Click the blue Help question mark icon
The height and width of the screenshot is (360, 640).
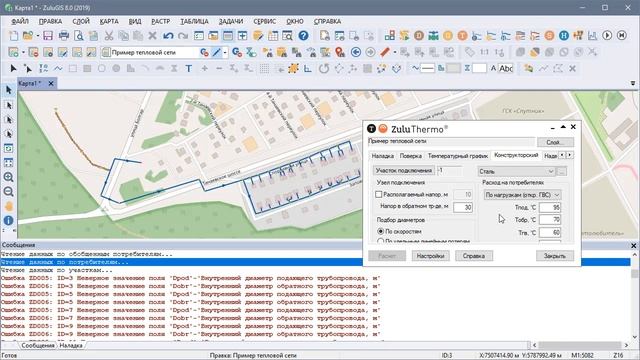pyautogui.click(x=303, y=36)
